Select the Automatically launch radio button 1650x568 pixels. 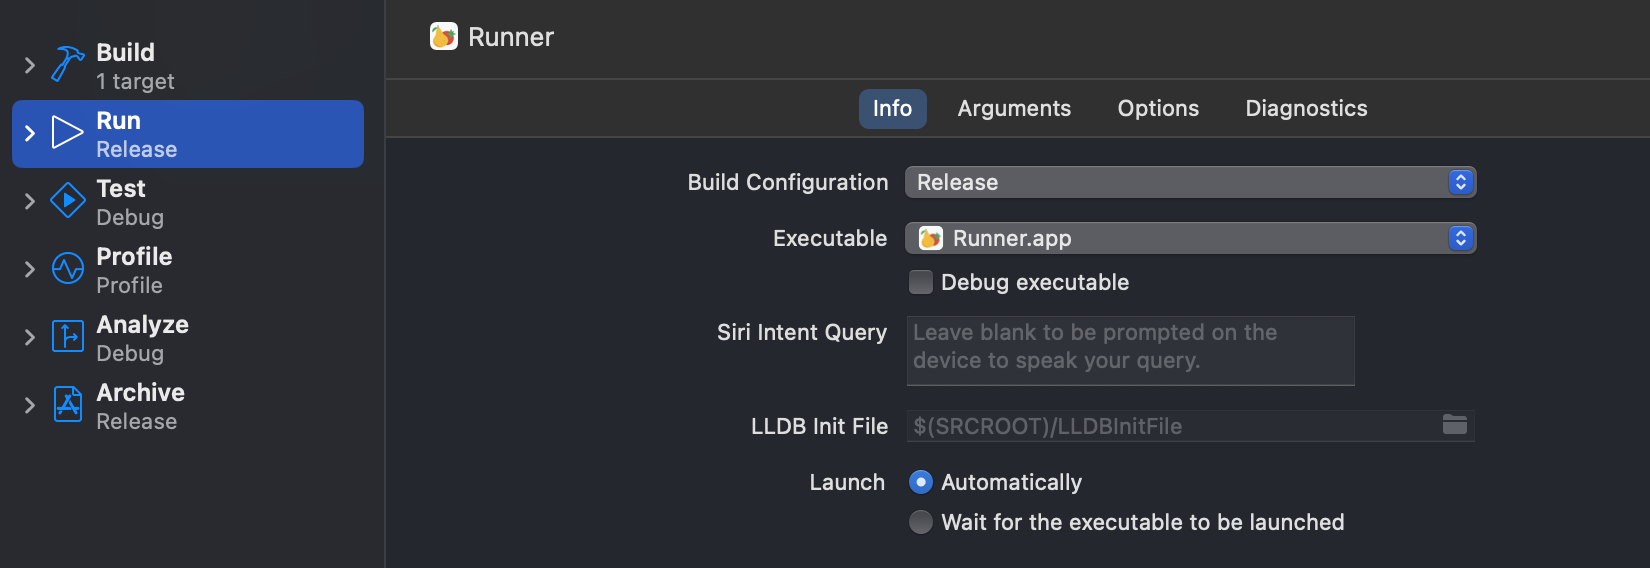pyautogui.click(x=921, y=482)
